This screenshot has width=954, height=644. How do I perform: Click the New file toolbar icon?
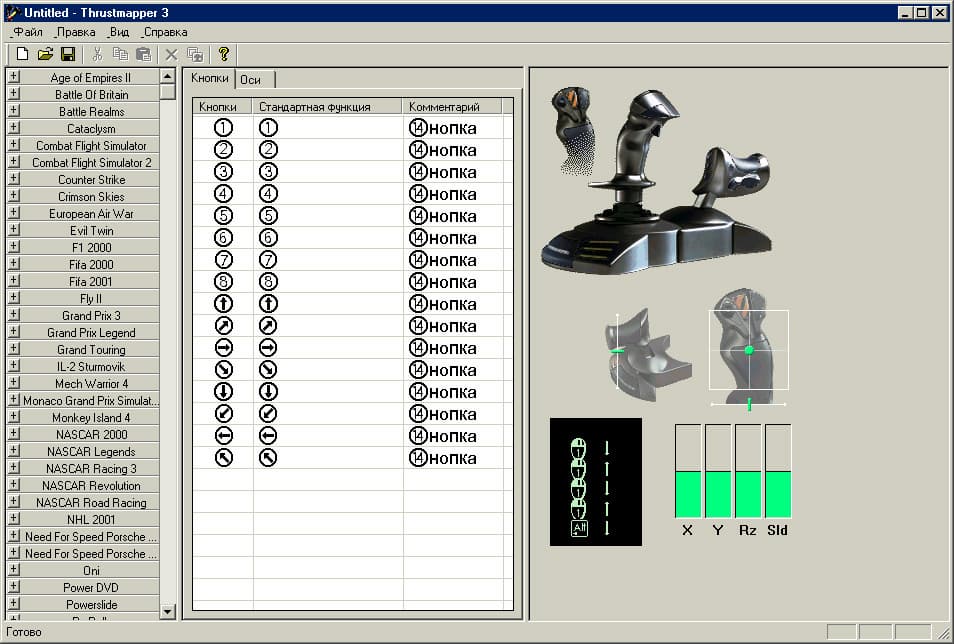[23, 54]
